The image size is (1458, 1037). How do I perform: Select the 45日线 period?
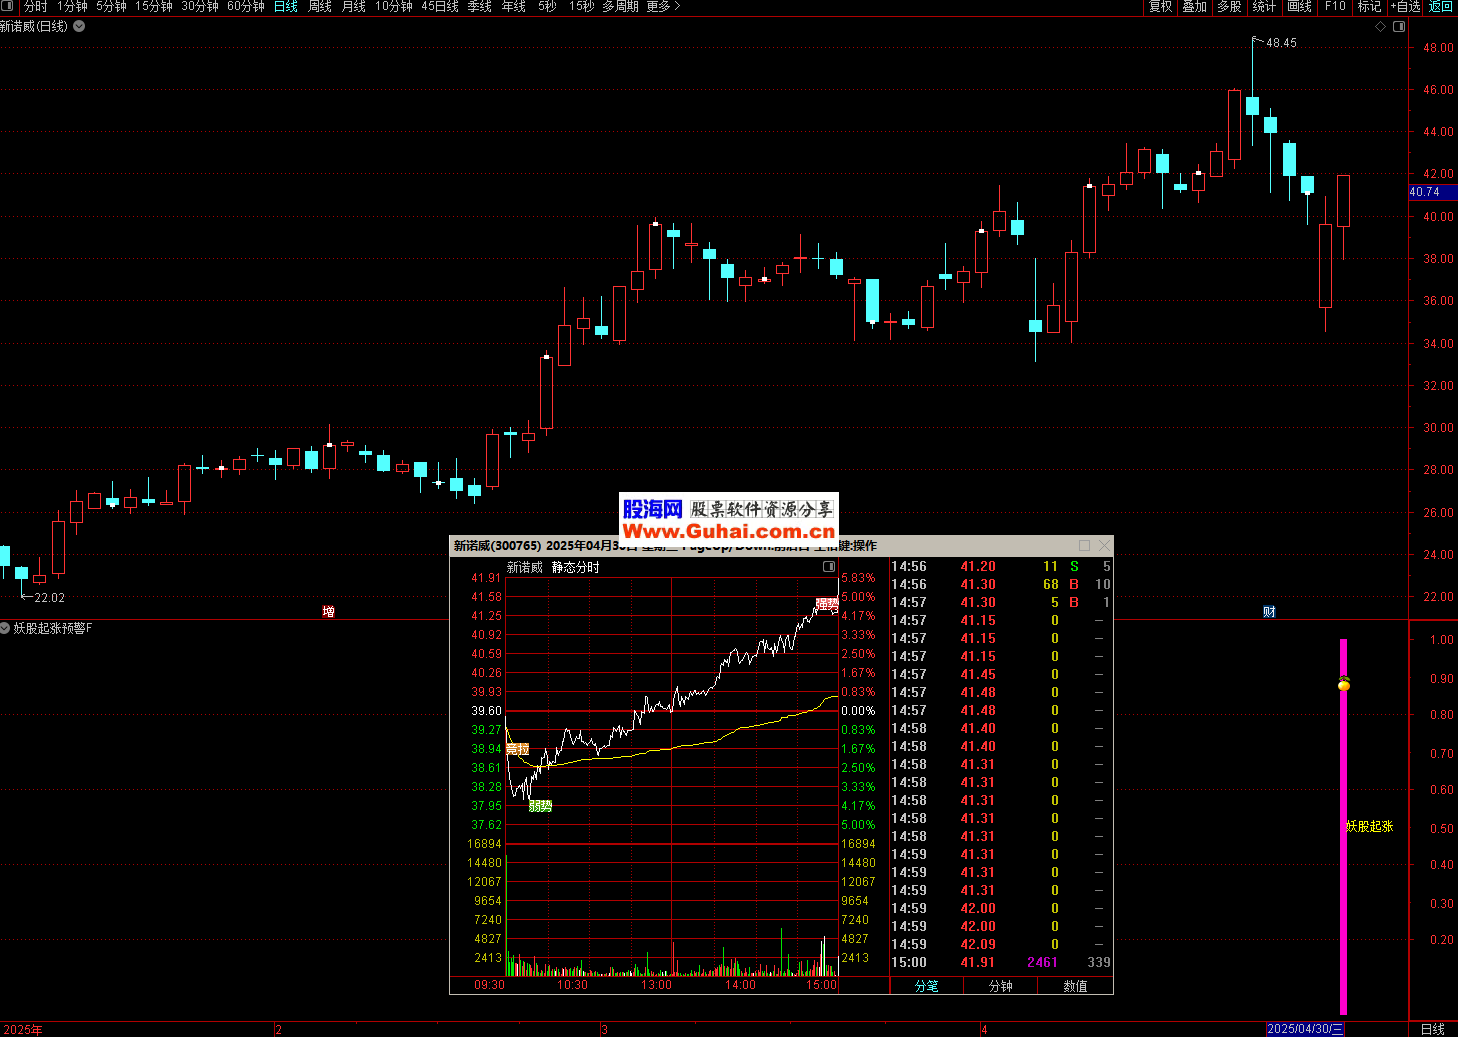[x=440, y=6]
